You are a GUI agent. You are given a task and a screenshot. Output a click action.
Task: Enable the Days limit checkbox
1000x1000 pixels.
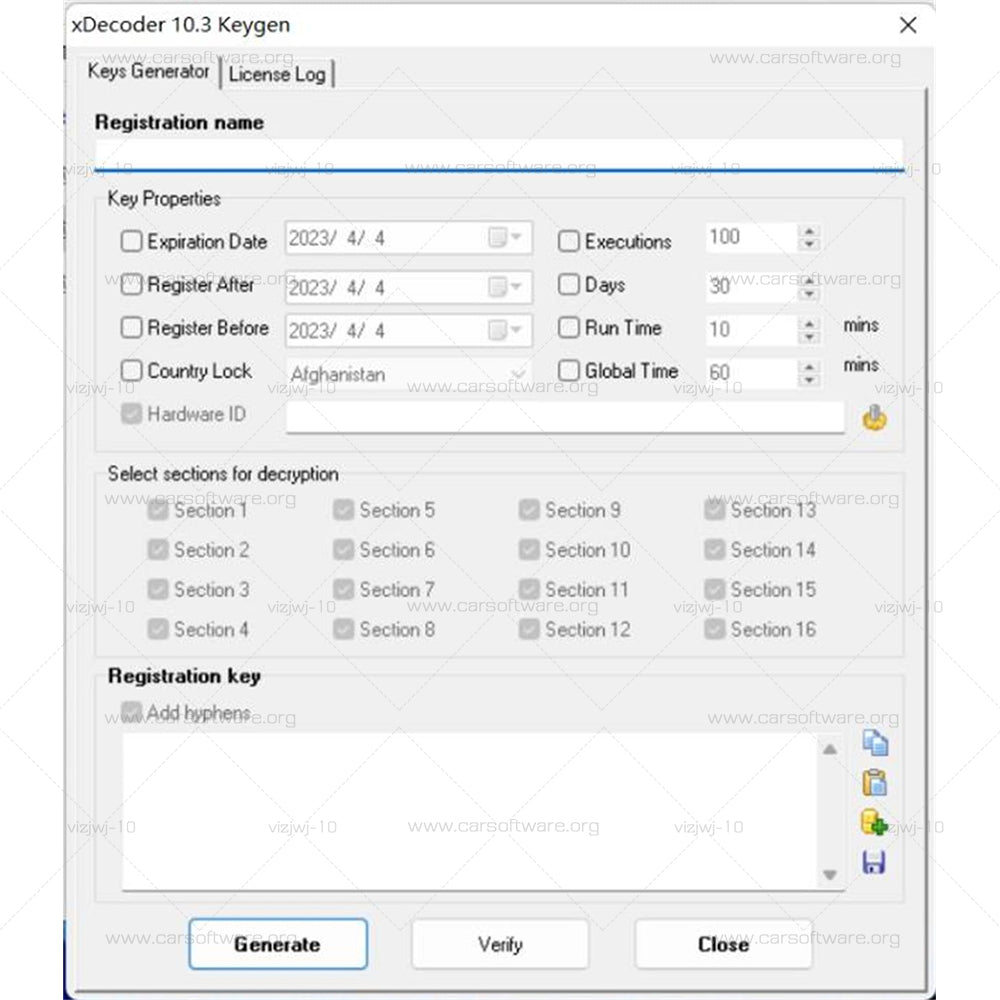[568, 284]
